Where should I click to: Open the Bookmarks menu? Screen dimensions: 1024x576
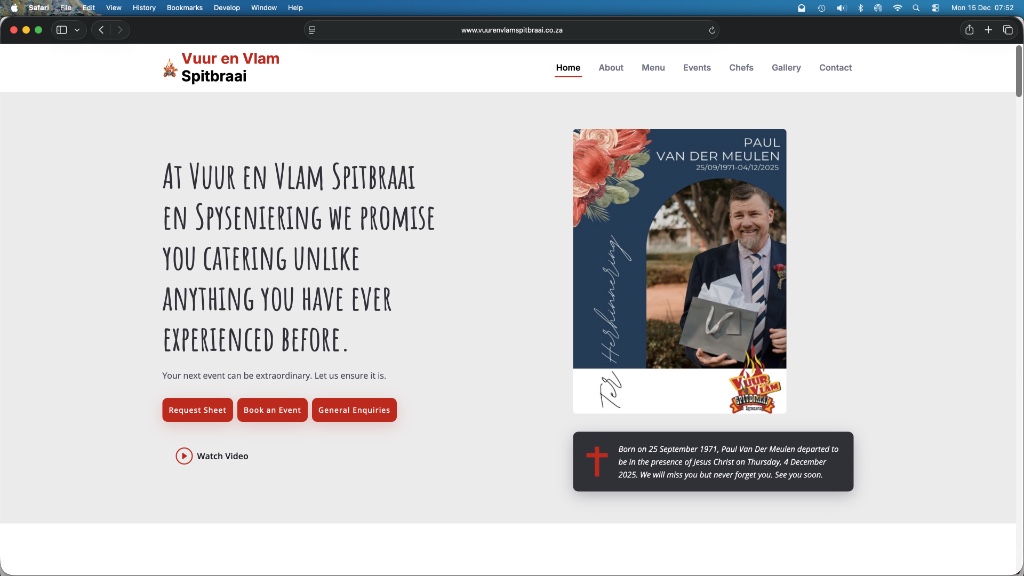(x=184, y=7)
